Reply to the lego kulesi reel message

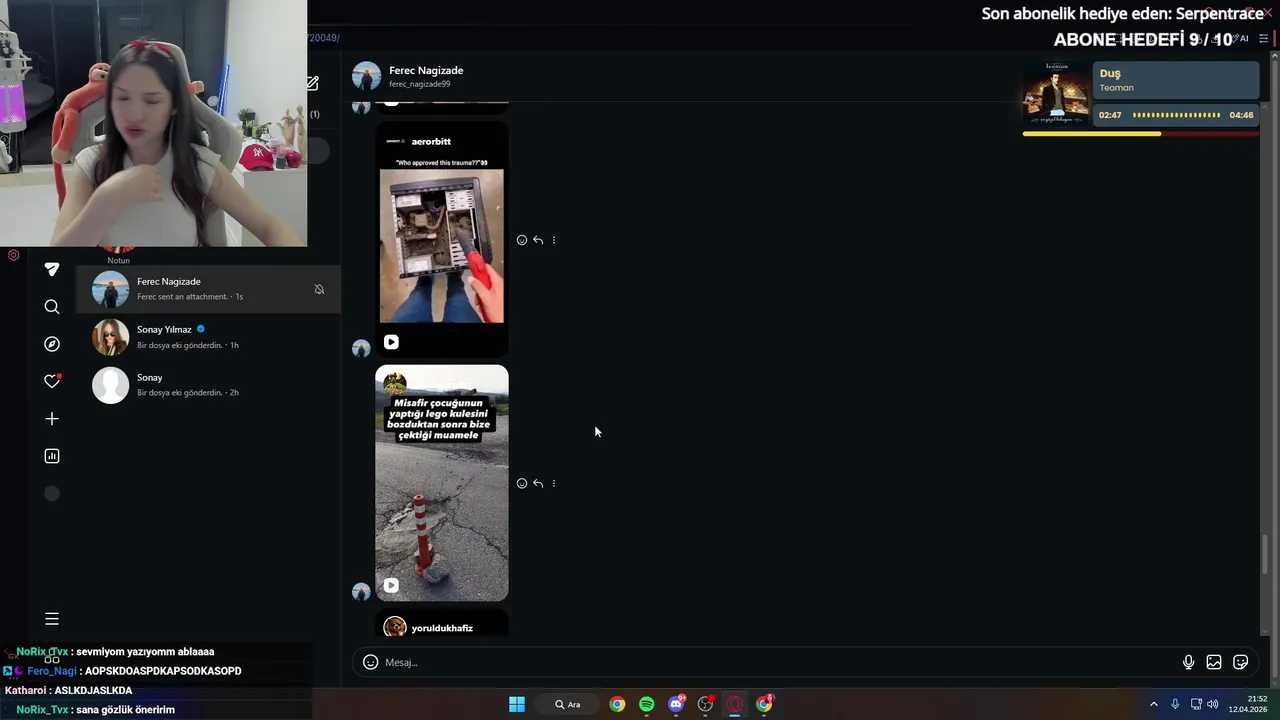(x=538, y=483)
